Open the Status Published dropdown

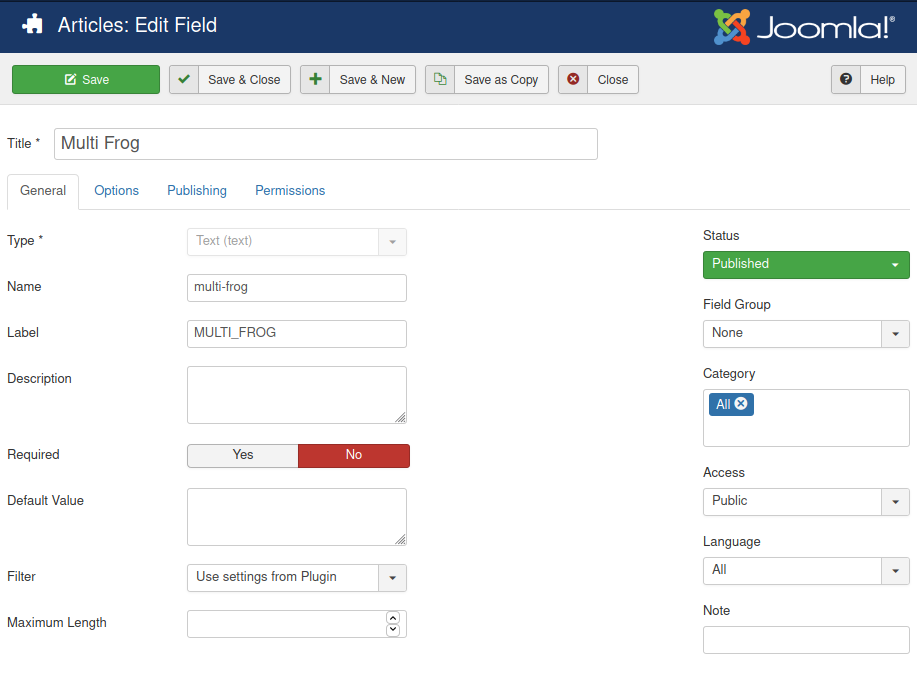806,264
